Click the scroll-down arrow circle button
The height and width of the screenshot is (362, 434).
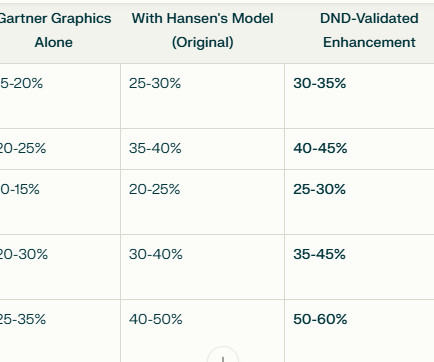pos(223,355)
